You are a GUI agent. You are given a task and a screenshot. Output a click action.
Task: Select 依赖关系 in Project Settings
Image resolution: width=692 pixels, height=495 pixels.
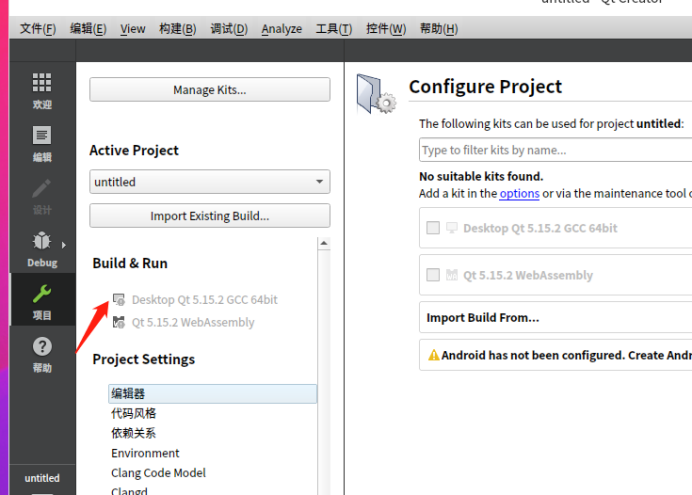click(134, 433)
